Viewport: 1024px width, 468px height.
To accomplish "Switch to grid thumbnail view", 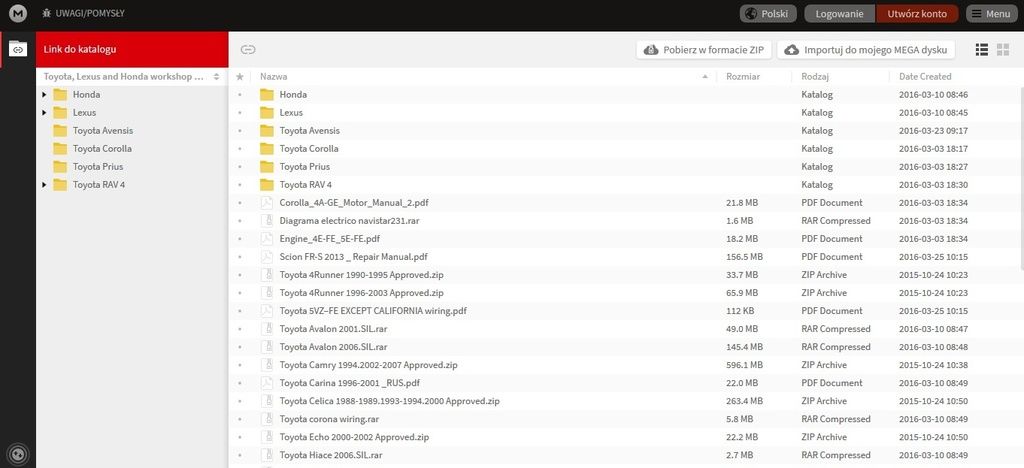I will point(1003,50).
